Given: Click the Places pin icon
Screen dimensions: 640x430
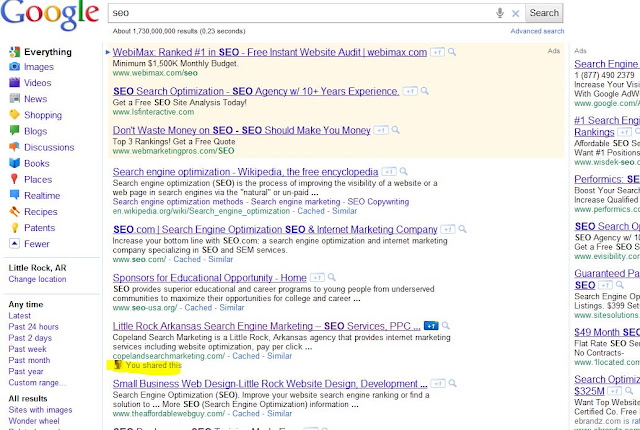Looking at the screenshot, I should pyautogui.click(x=14, y=179).
